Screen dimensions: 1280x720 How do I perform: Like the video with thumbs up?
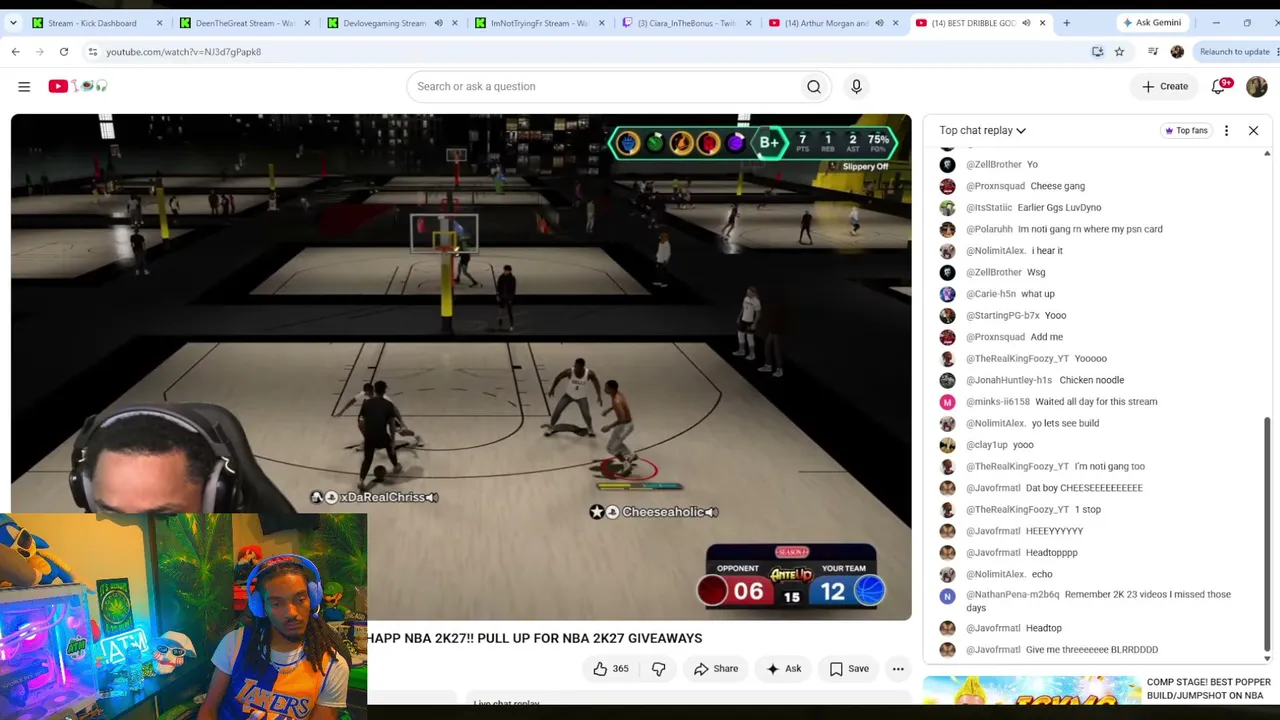[610, 669]
